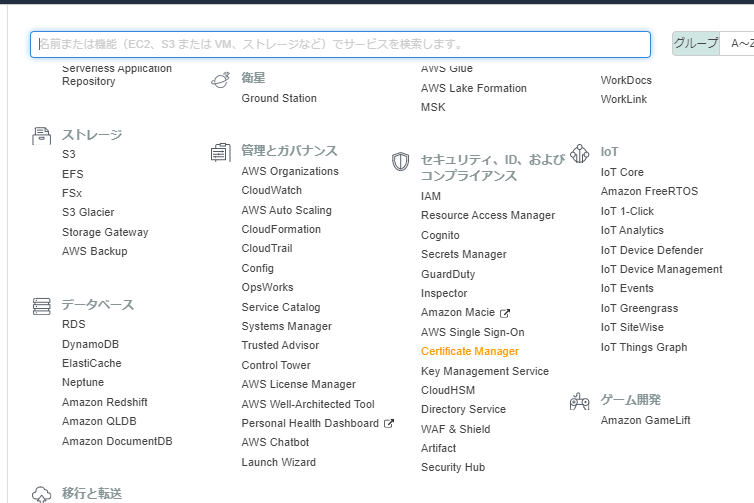Click the database category icon
Screen dimensions: 754x503
click(x=41, y=306)
